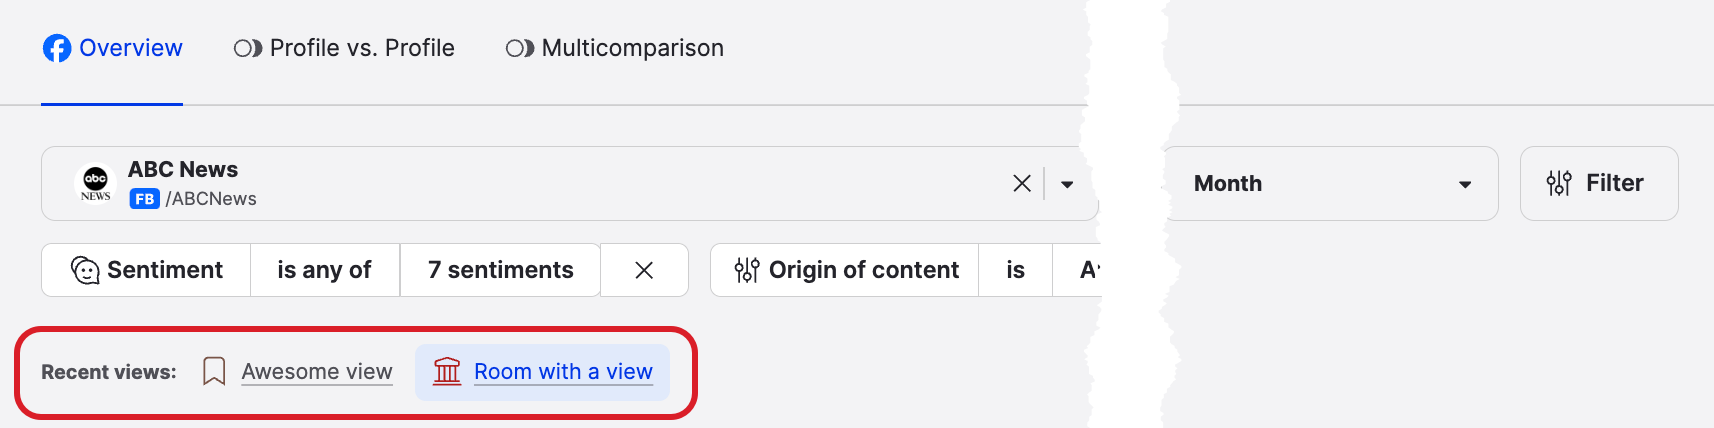1714x428 pixels.
Task: Open the 7 sentiments value selector
Action: (500, 270)
